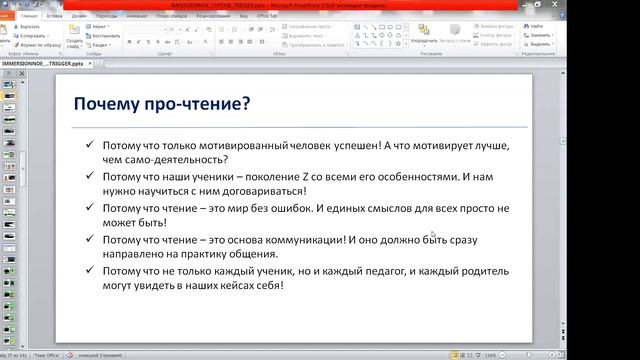Select the arrow line shape in gallery

[x=374, y=27]
